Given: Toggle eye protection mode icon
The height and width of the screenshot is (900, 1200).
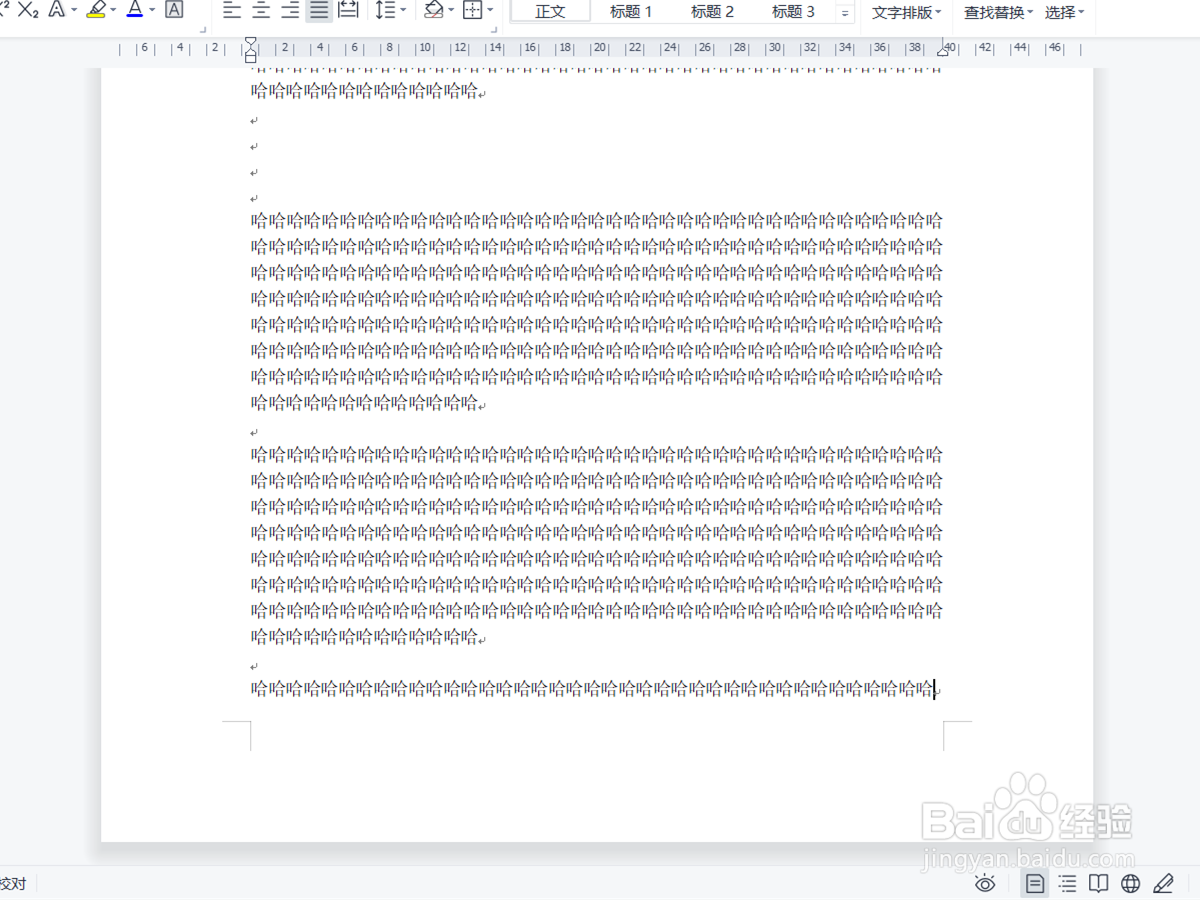Looking at the screenshot, I should click(986, 883).
